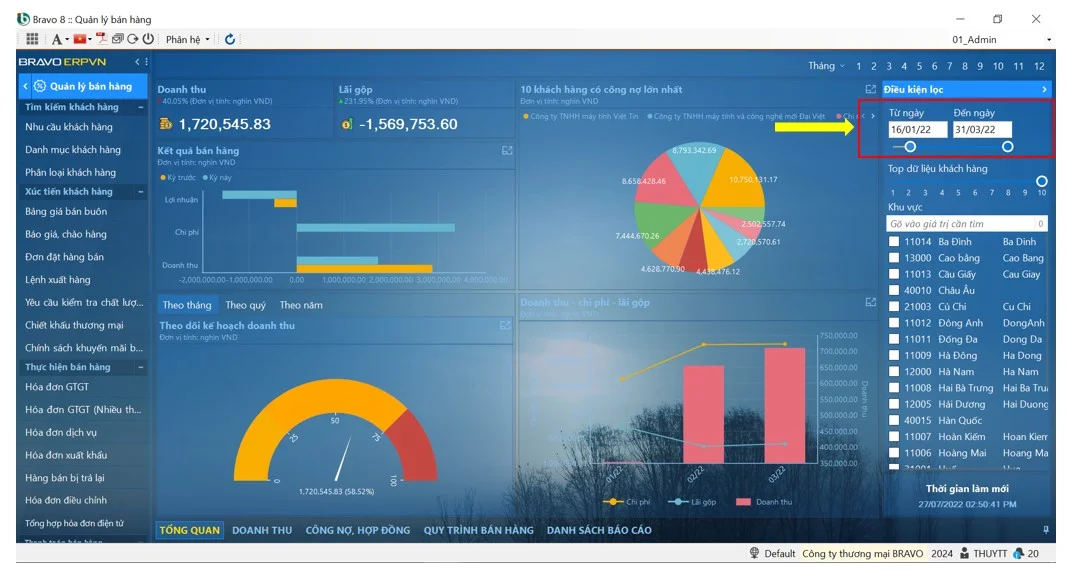Click the blue refresh icon
1069x571 pixels.
(x=230, y=39)
